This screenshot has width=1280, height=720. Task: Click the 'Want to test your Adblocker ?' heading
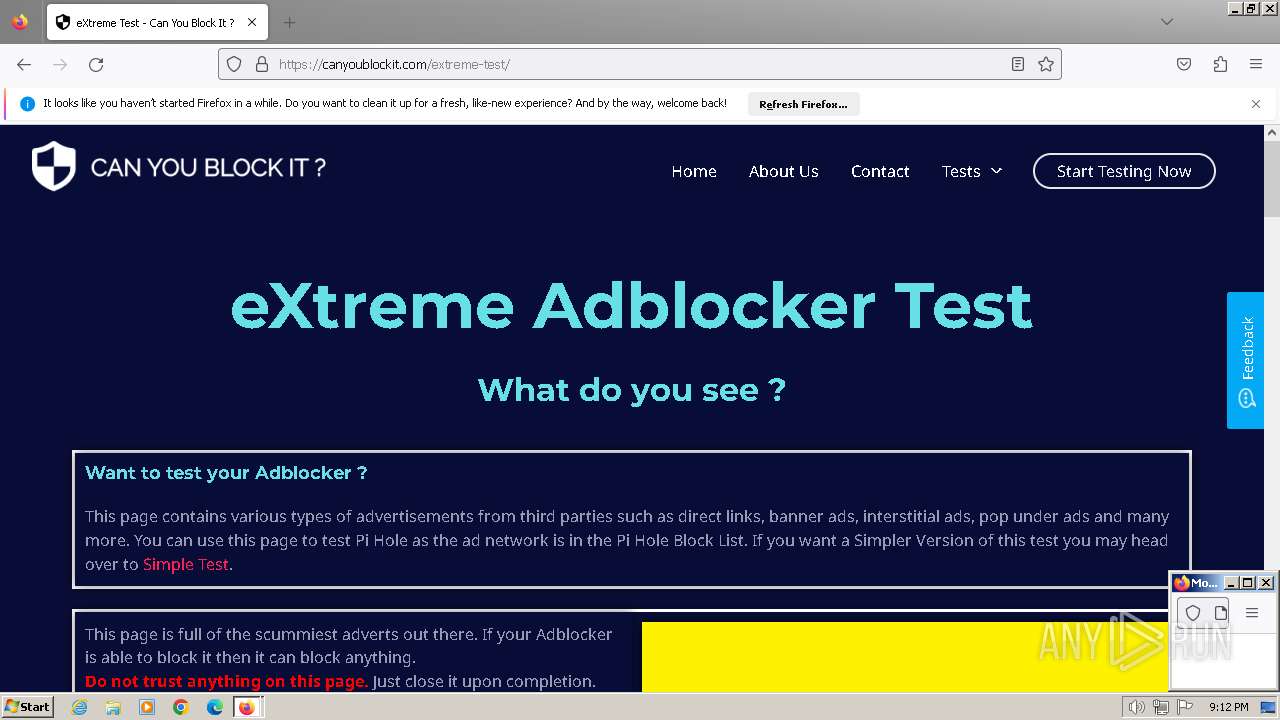[x=226, y=472]
